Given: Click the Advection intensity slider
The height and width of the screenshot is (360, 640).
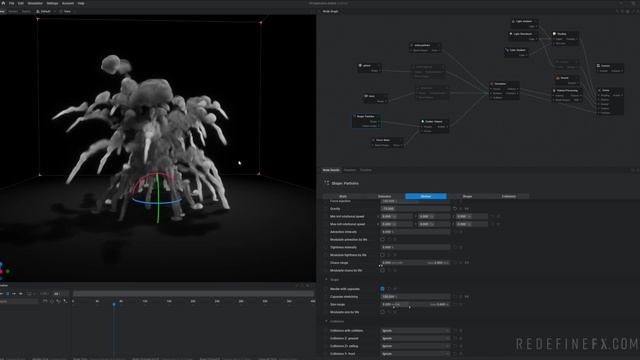Looking at the screenshot, I should click(x=415, y=232).
